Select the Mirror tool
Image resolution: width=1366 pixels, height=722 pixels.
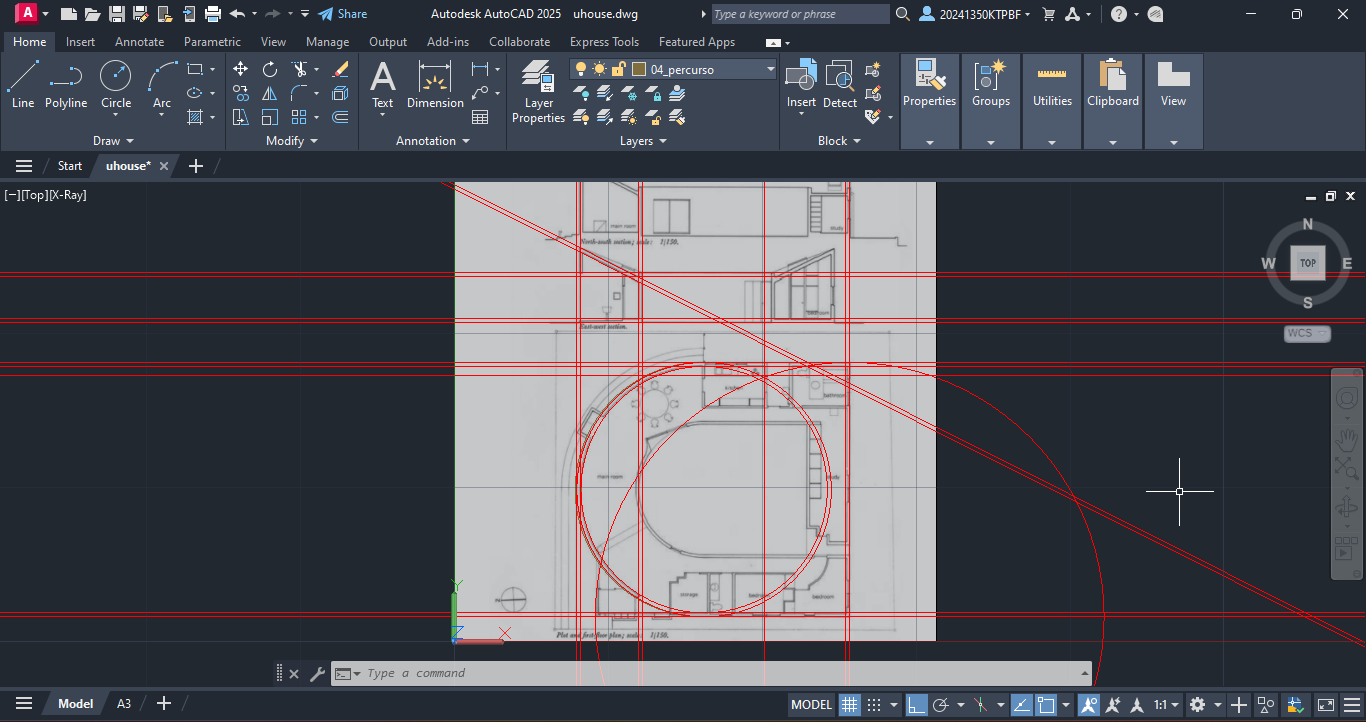coord(270,93)
